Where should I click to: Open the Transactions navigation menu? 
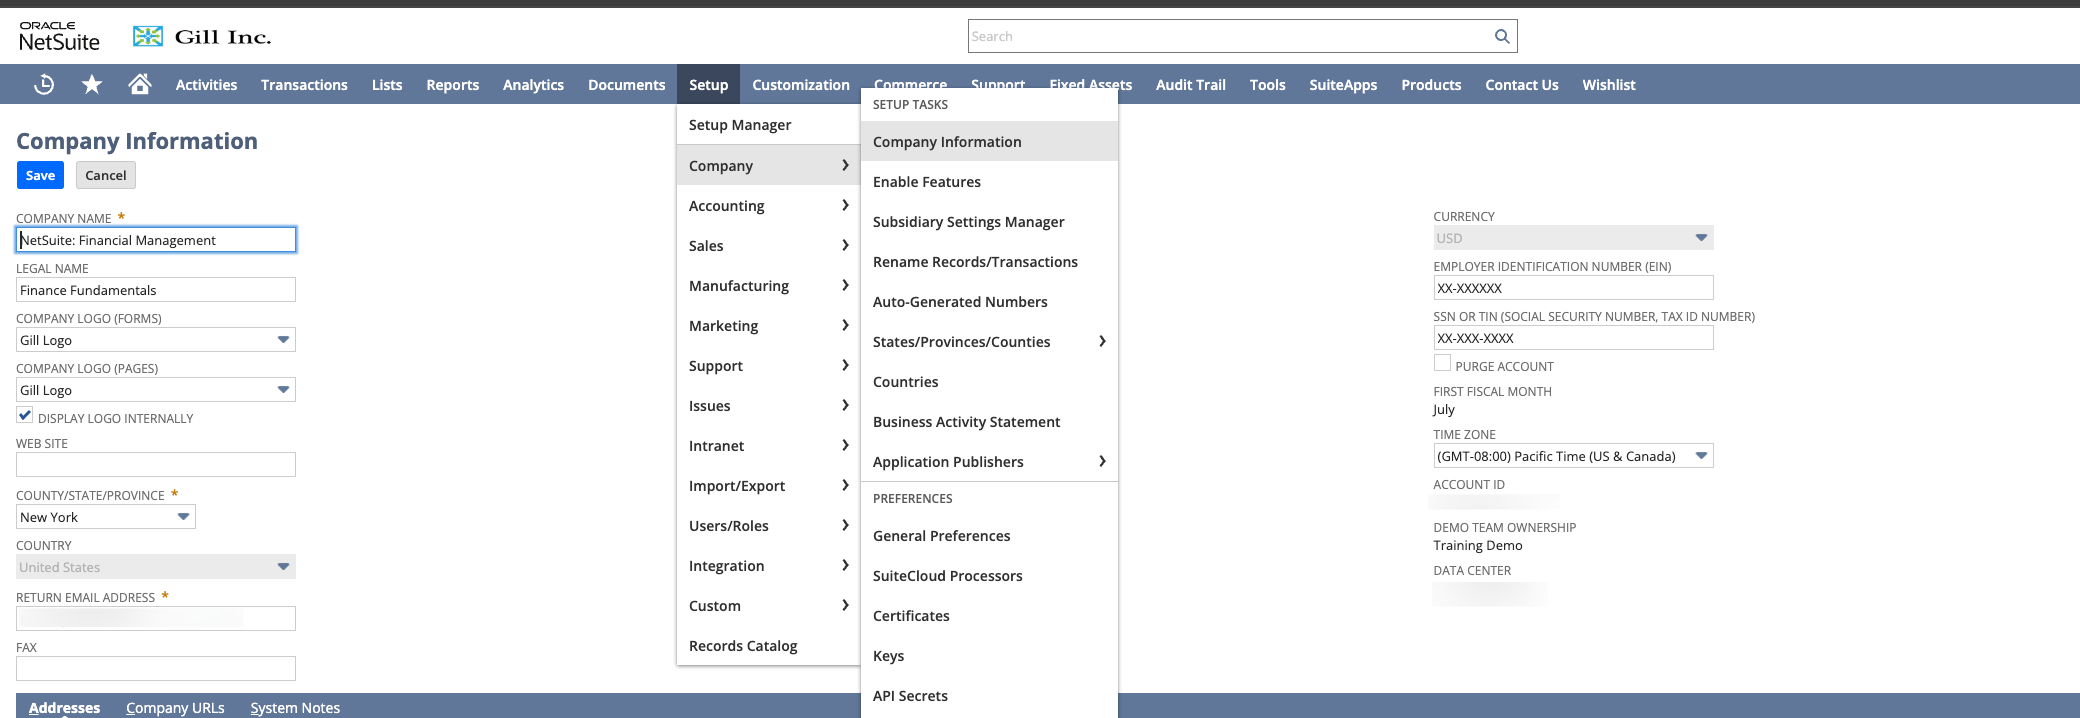[x=304, y=85]
